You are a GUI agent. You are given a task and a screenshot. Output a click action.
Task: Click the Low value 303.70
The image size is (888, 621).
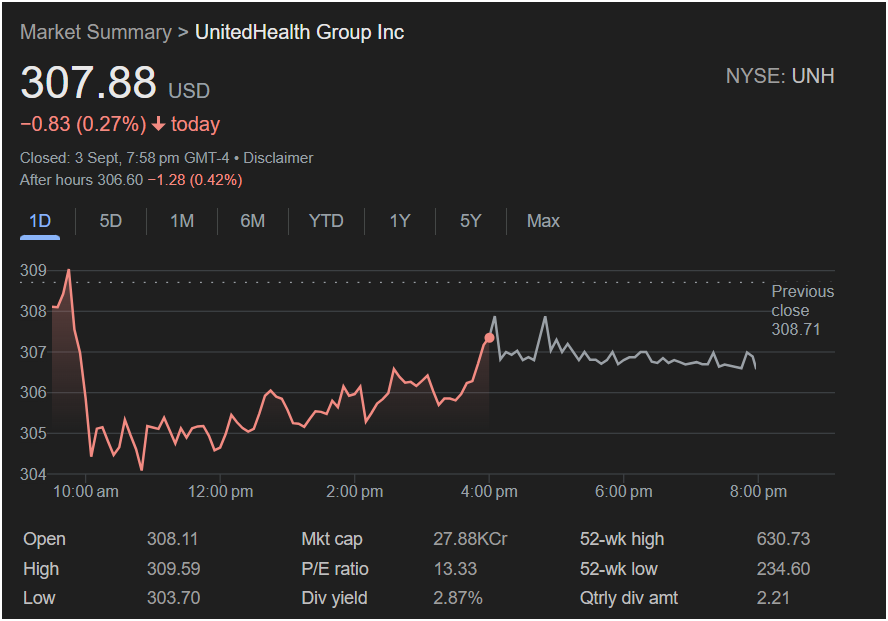[x=173, y=598]
